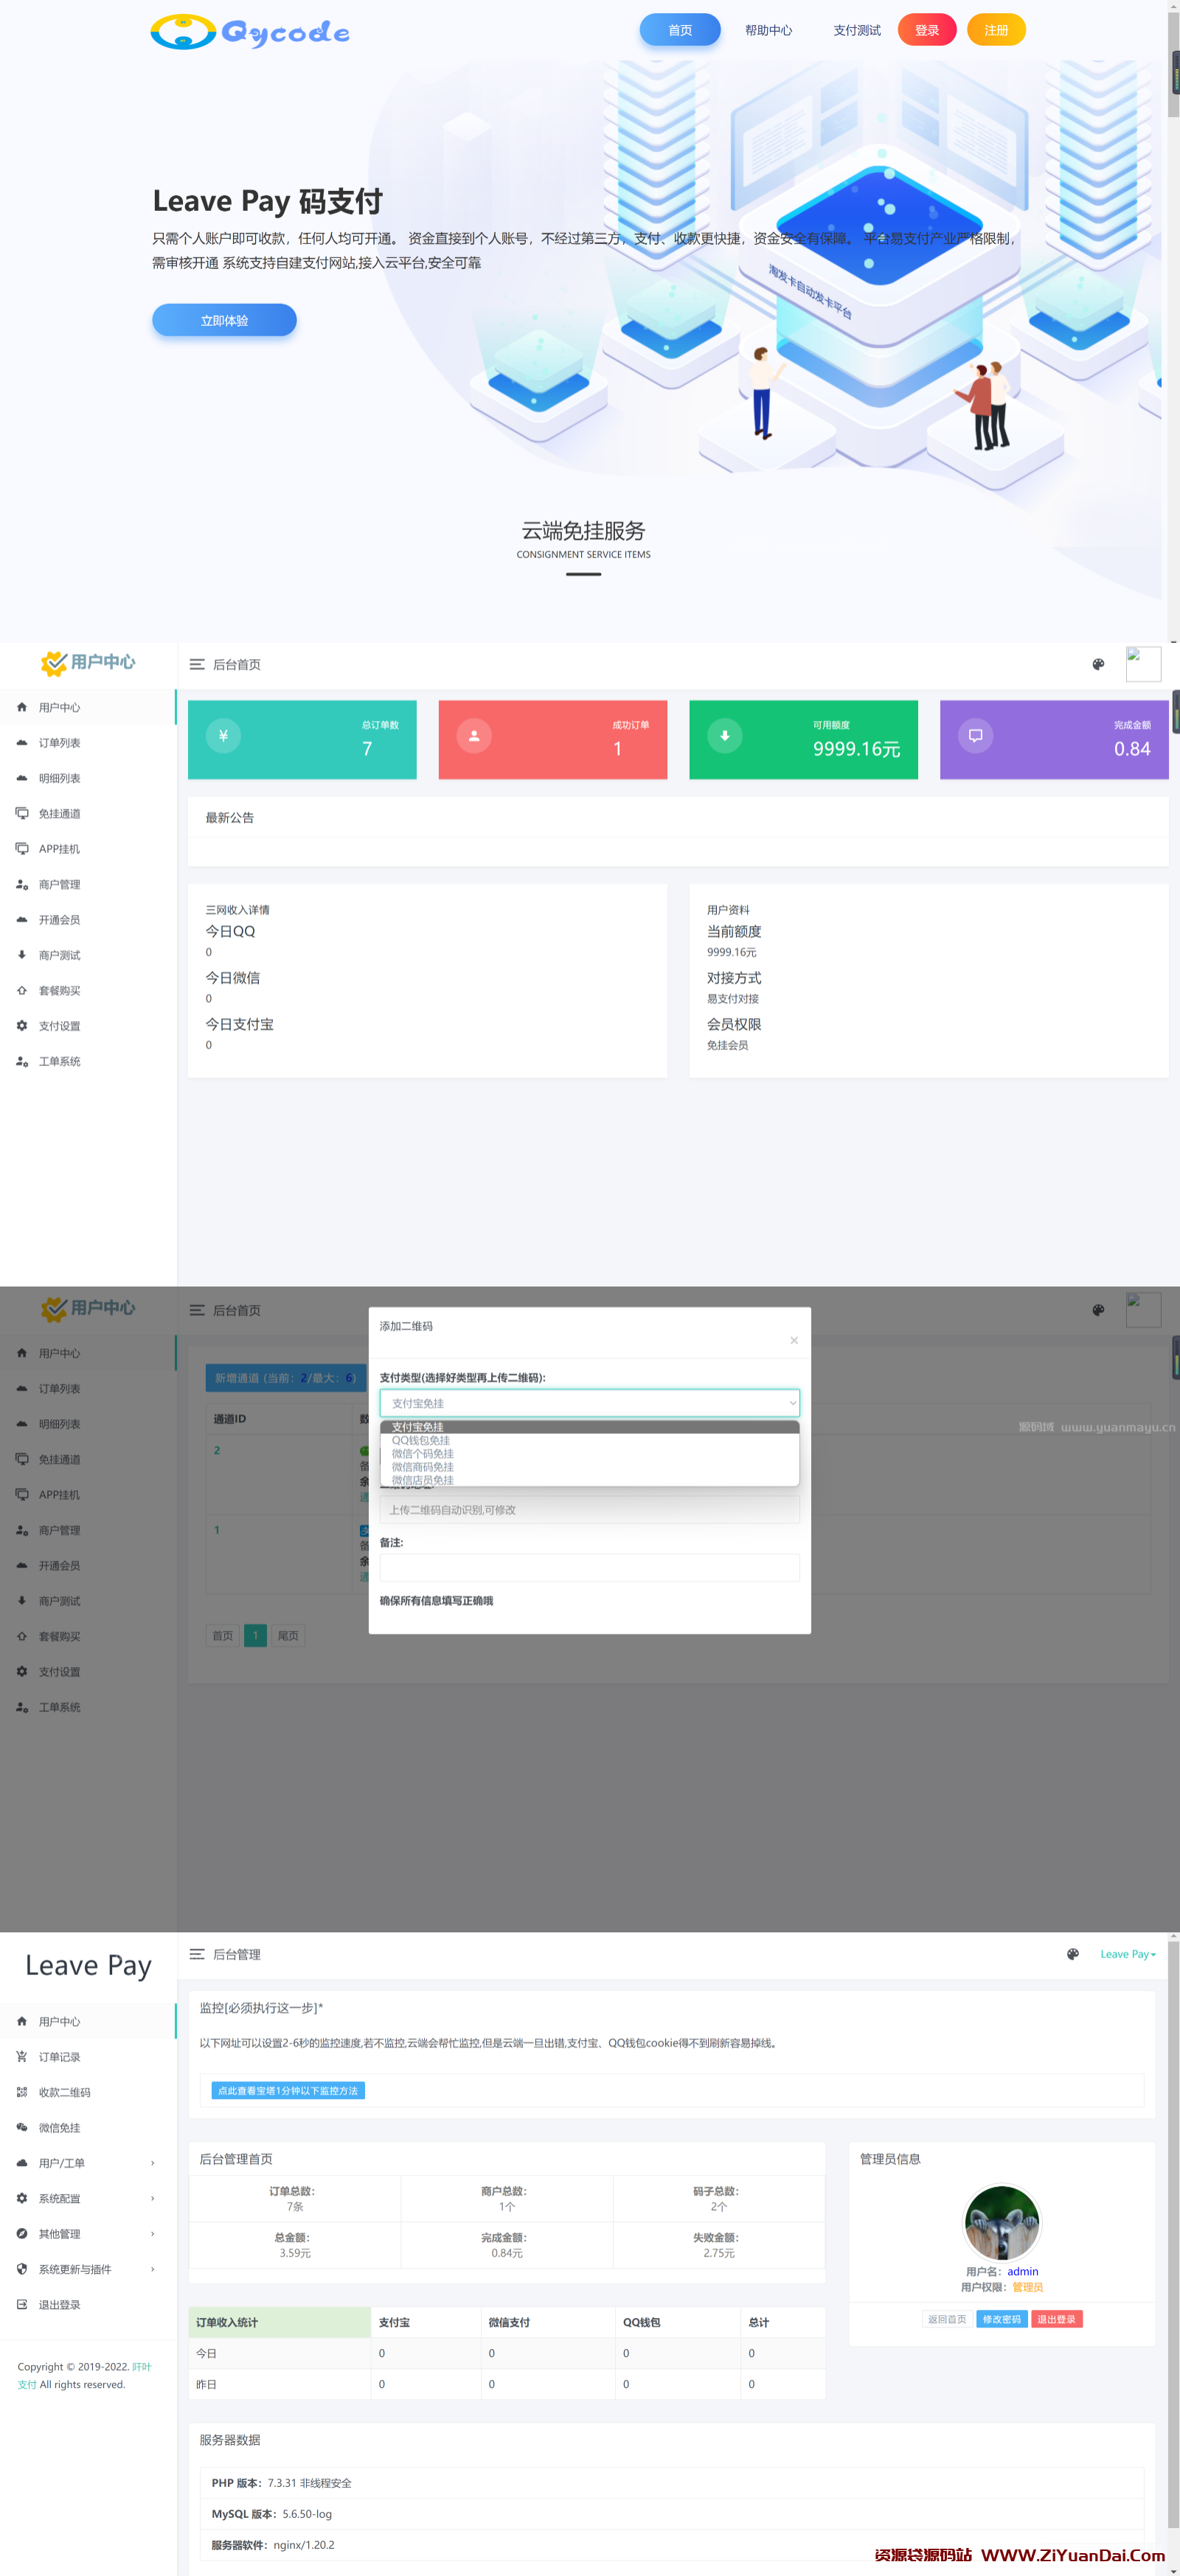Click the monitor icon for APP挂机 in the undimmed sidebar

tap(22, 848)
